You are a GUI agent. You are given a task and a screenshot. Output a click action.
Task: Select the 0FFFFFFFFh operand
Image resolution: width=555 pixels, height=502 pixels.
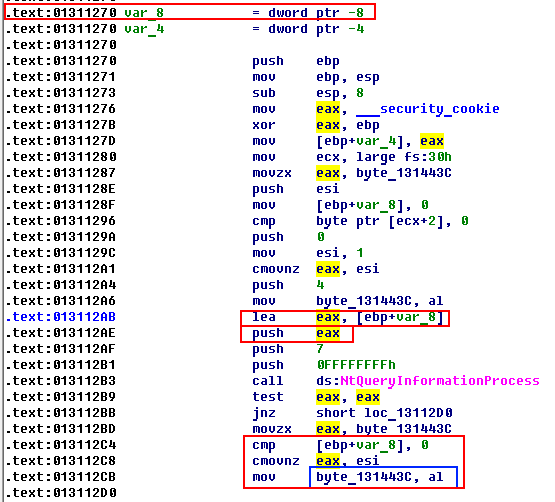pyautogui.click(x=356, y=365)
